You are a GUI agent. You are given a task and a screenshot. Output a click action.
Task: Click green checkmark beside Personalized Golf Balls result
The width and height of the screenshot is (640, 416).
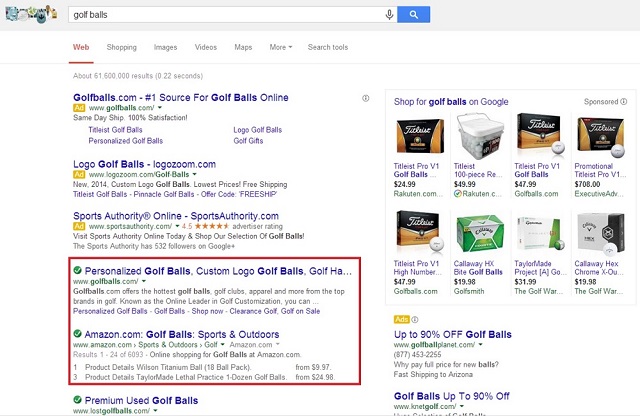click(x=78, y=270)
